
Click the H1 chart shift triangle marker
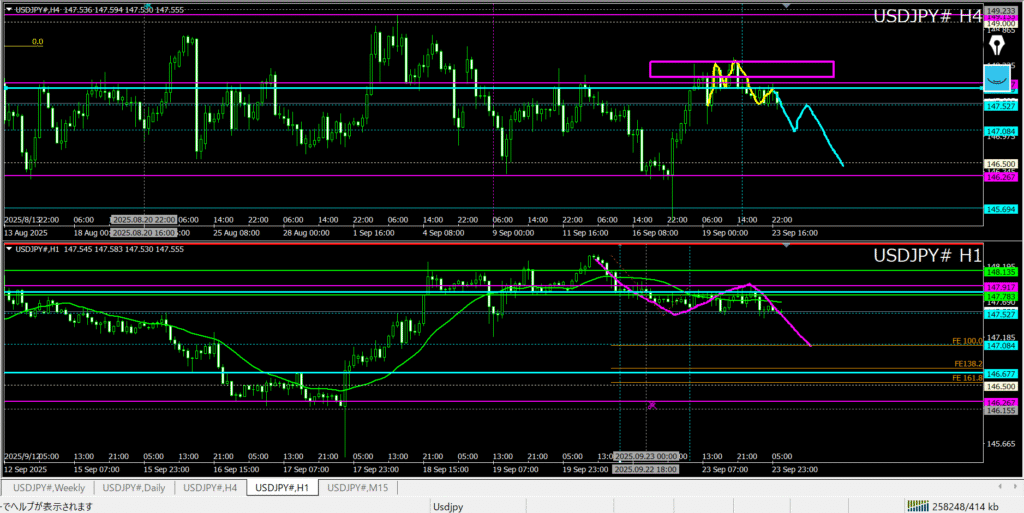pos(787,245)
